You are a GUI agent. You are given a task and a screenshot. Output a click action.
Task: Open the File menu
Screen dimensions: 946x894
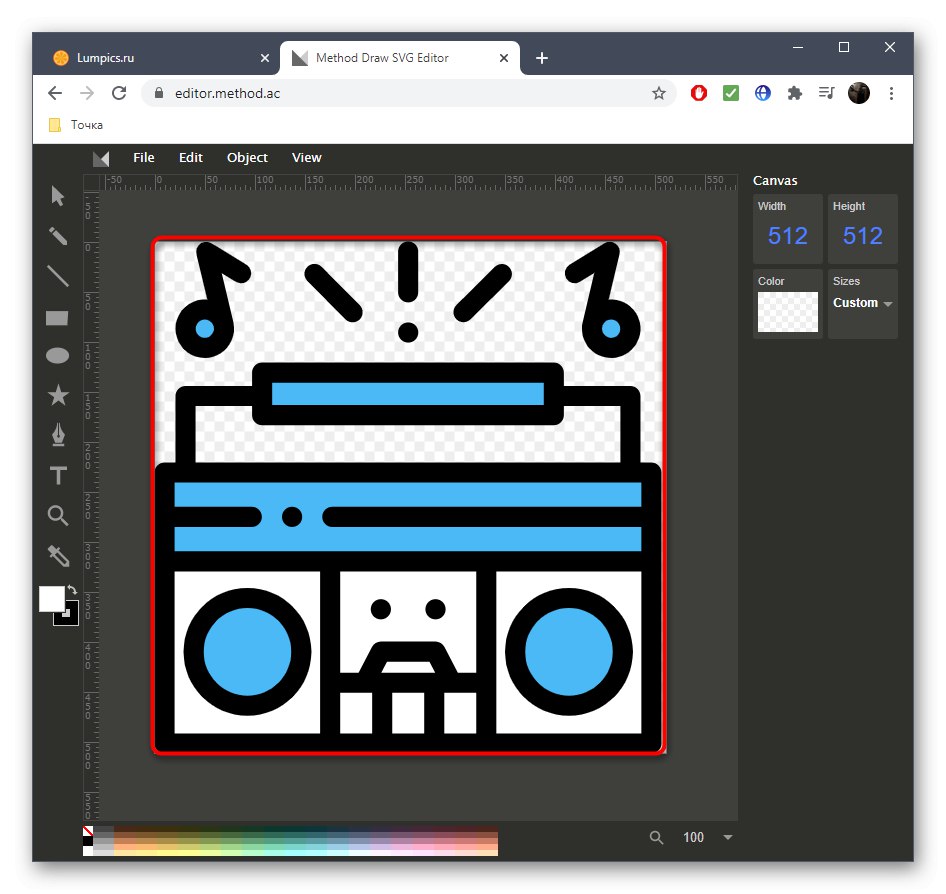point(143,157)
